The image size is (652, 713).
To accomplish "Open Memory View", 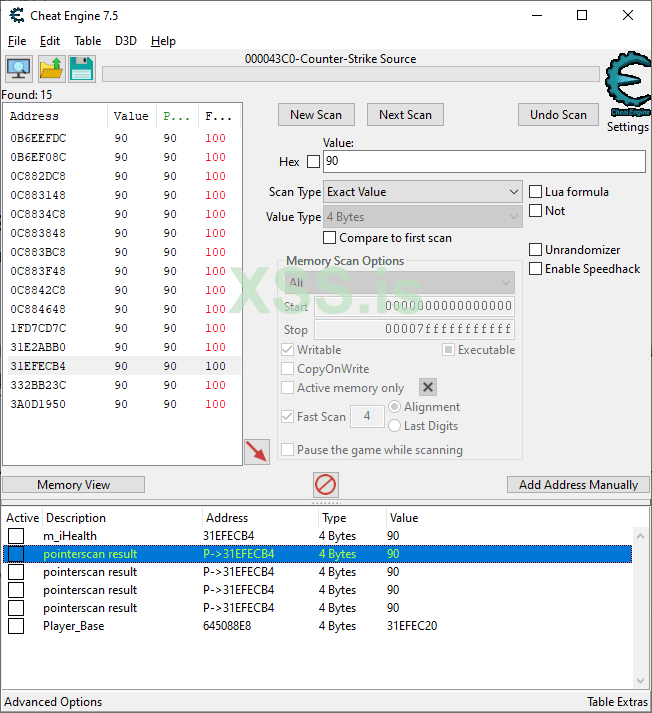I will pos(74,485).
